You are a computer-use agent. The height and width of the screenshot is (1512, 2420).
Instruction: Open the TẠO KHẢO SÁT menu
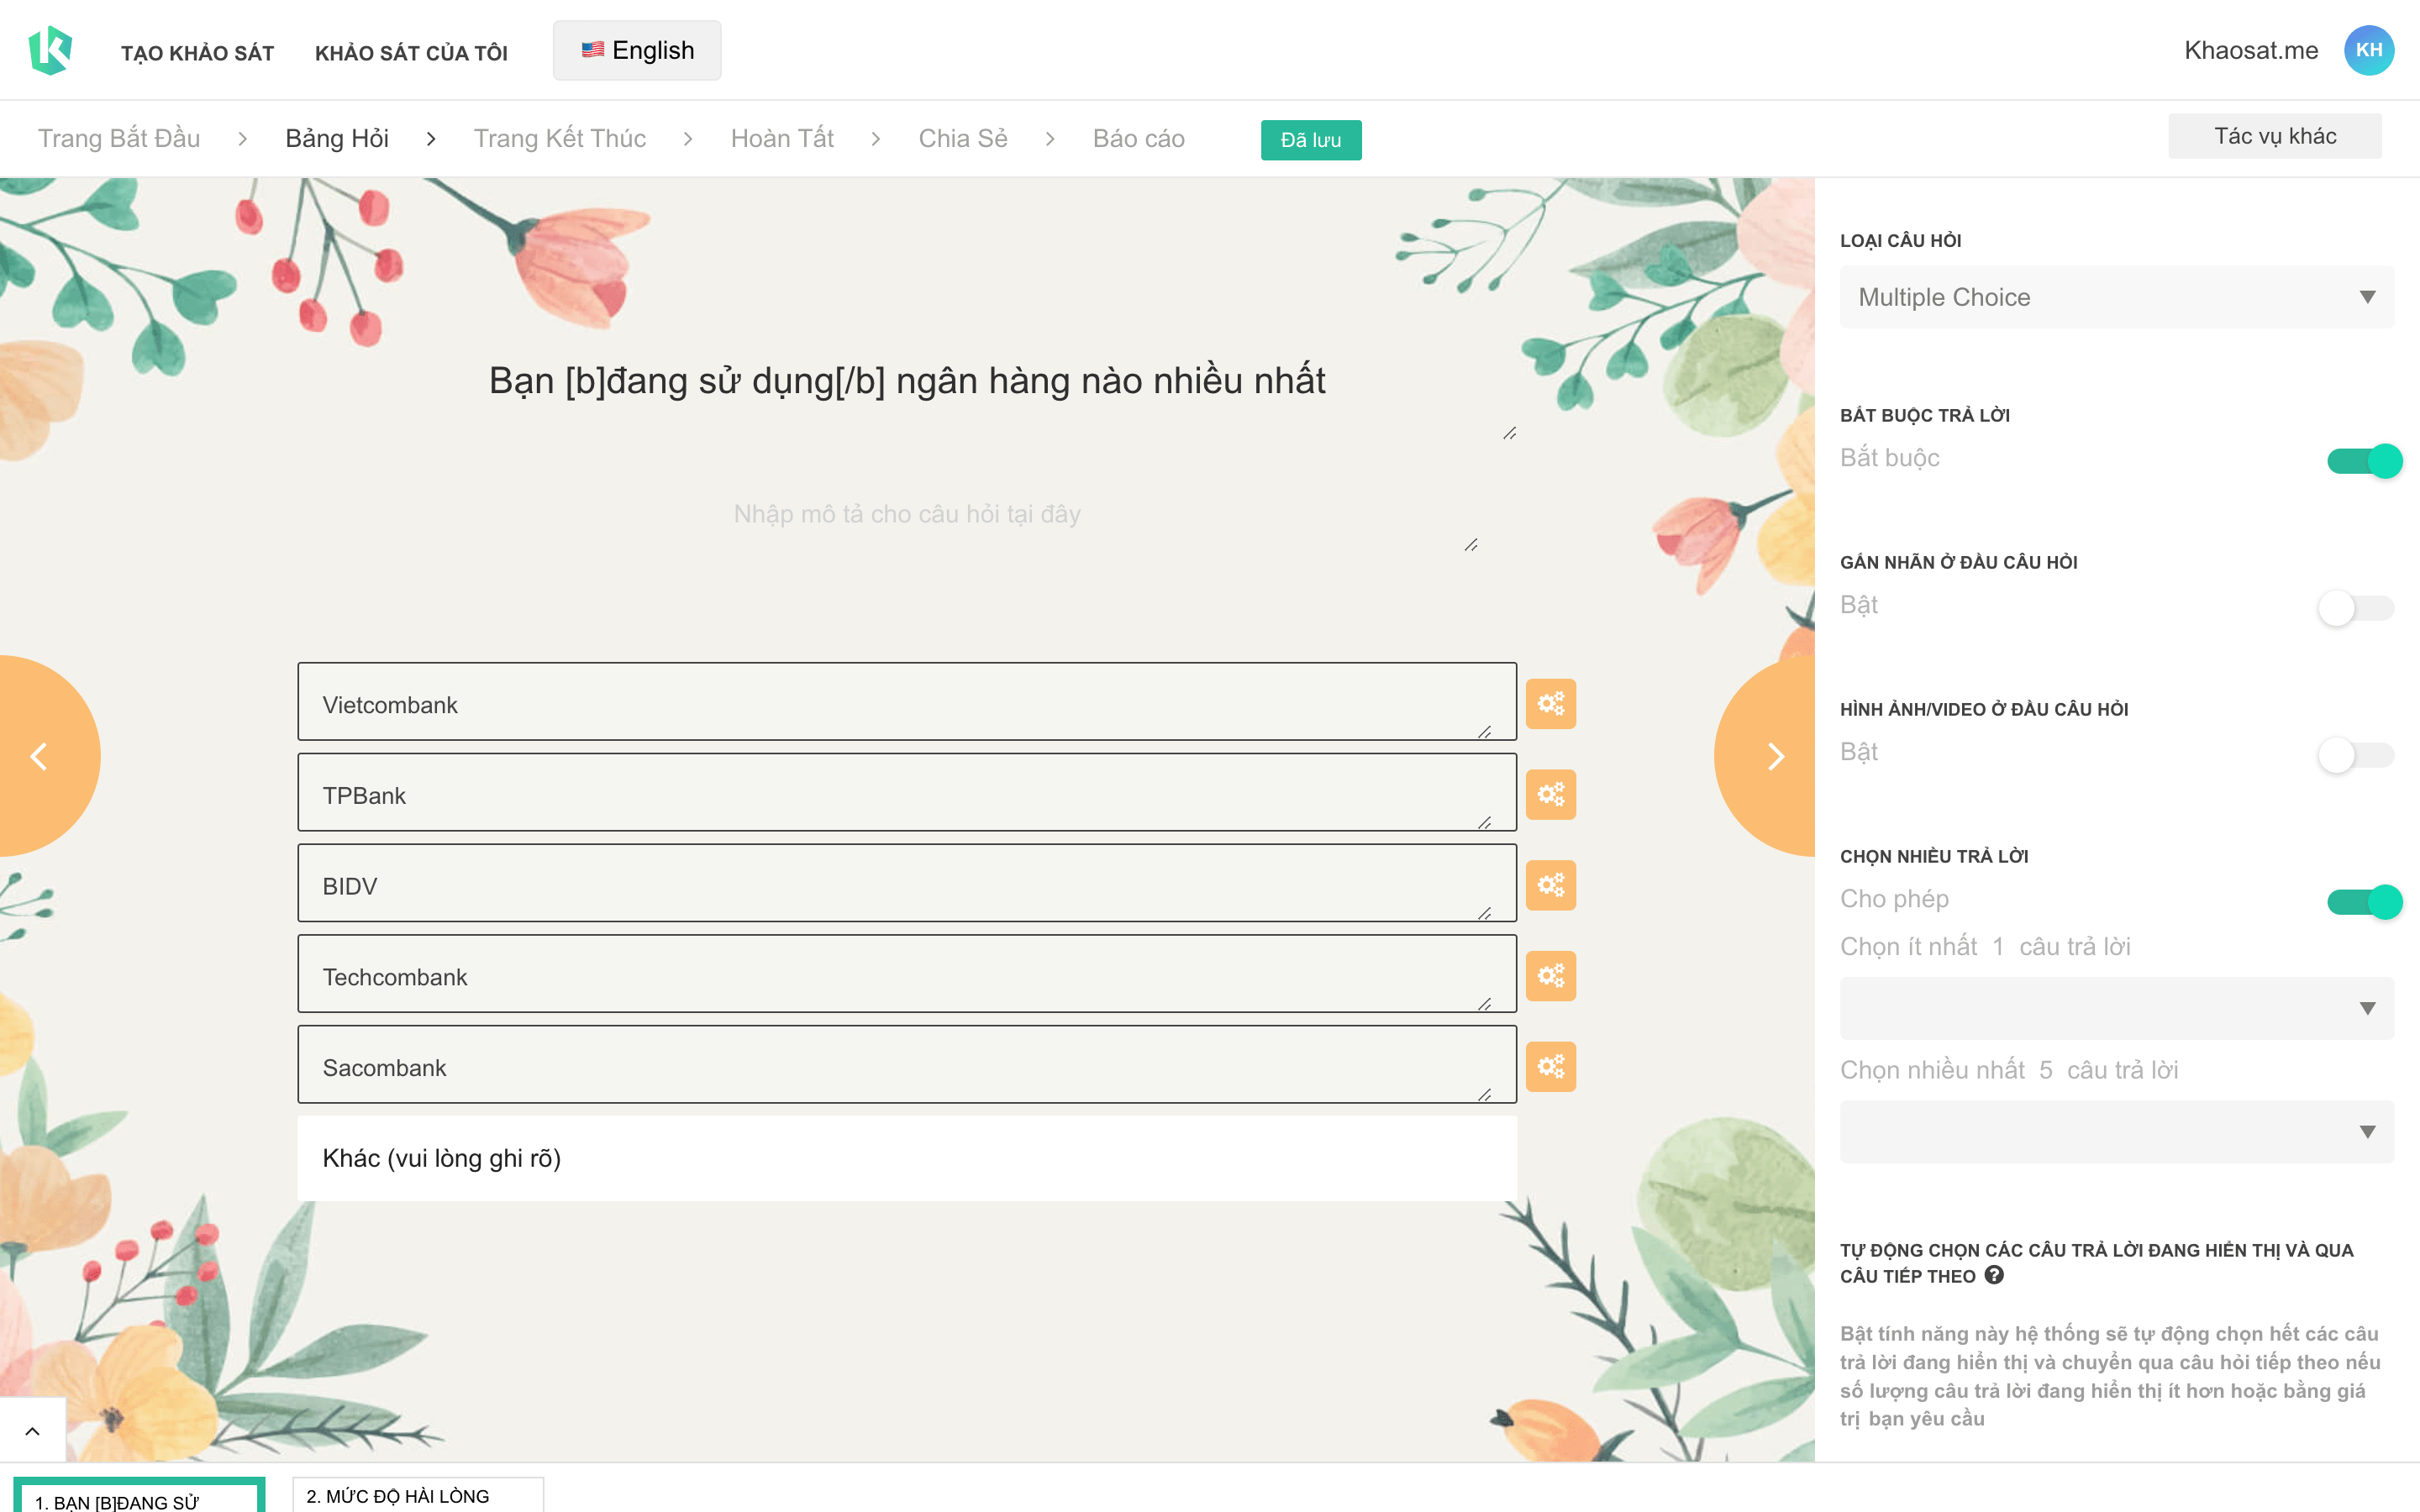[197, 53]
